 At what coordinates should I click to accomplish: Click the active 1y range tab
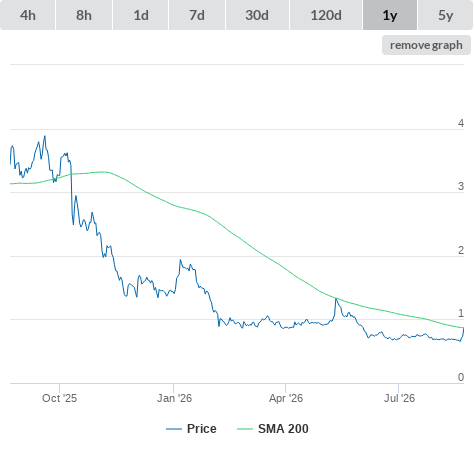pyautogui.click(x=390, y=15)
